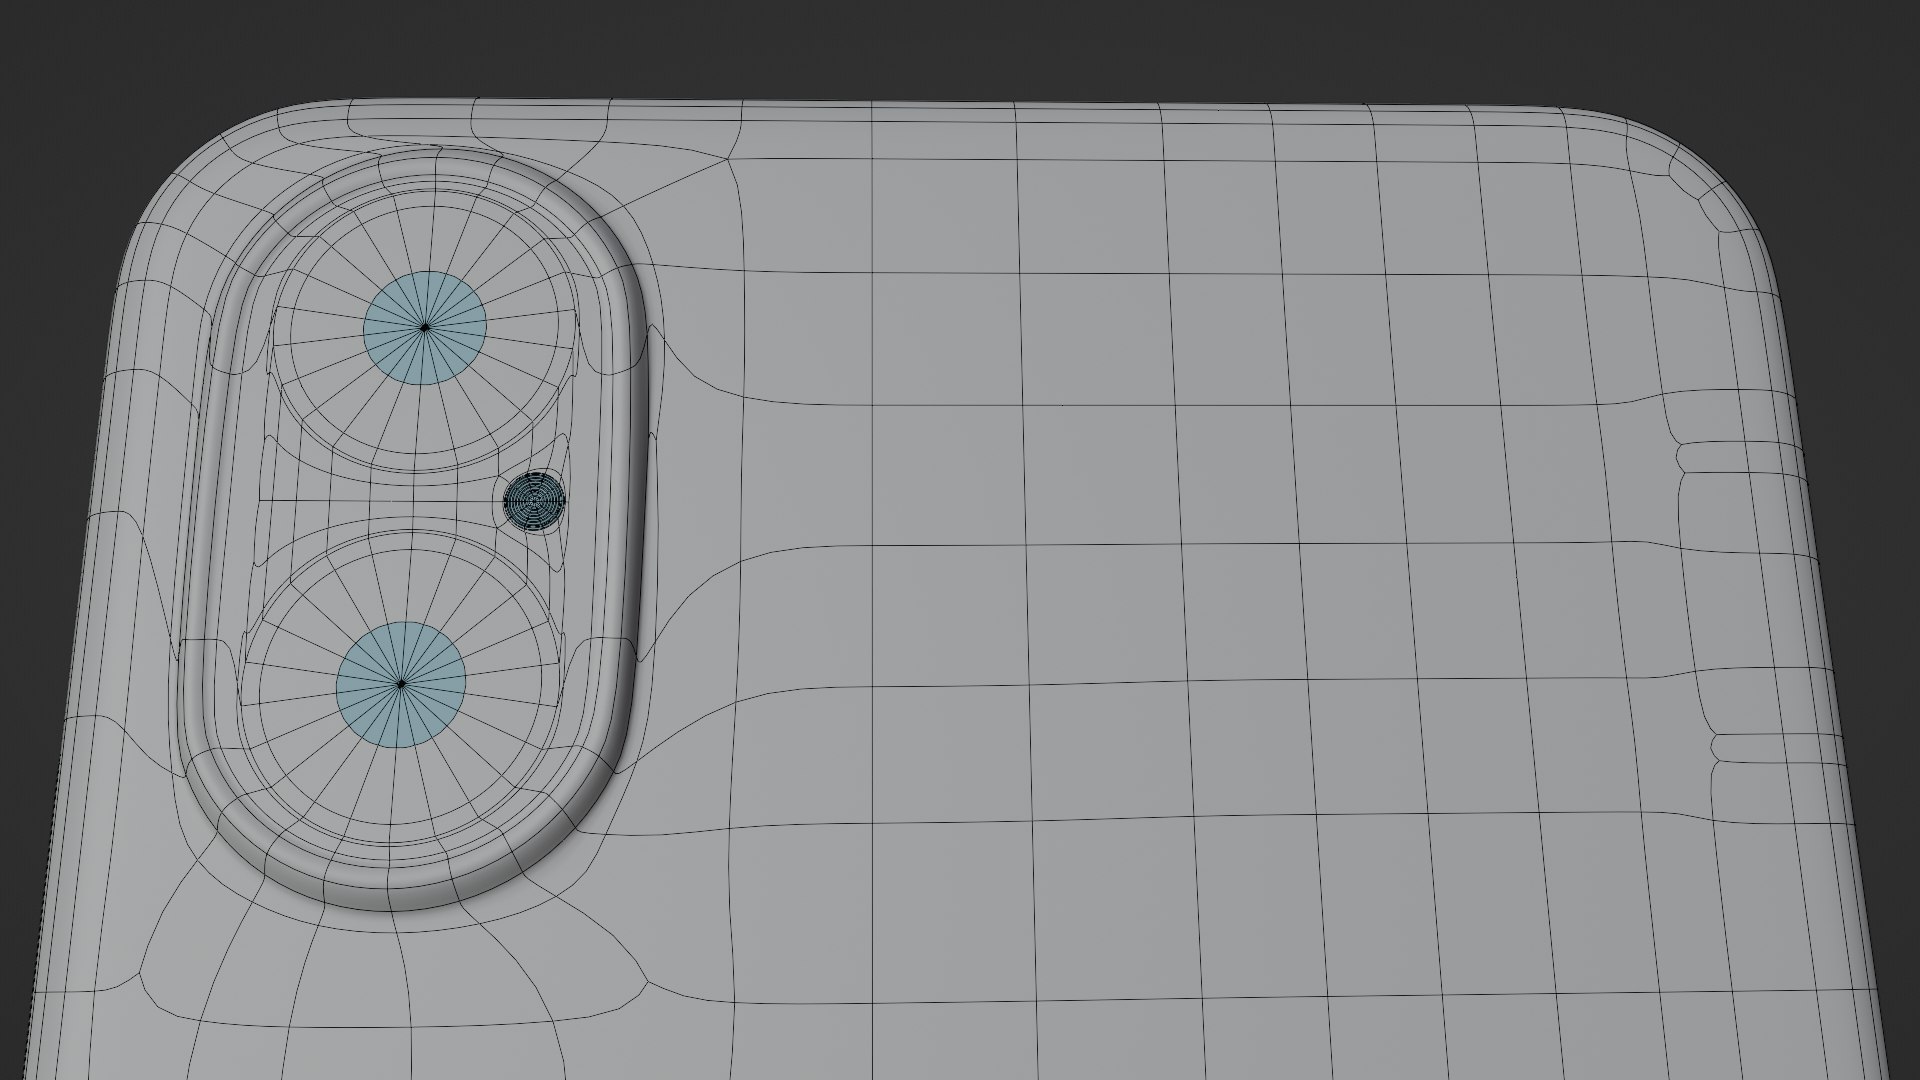The height and width of the screenshot is (1080, 1920).
Task: Click the small dark flash sensor circle
Action: [535, 499]
